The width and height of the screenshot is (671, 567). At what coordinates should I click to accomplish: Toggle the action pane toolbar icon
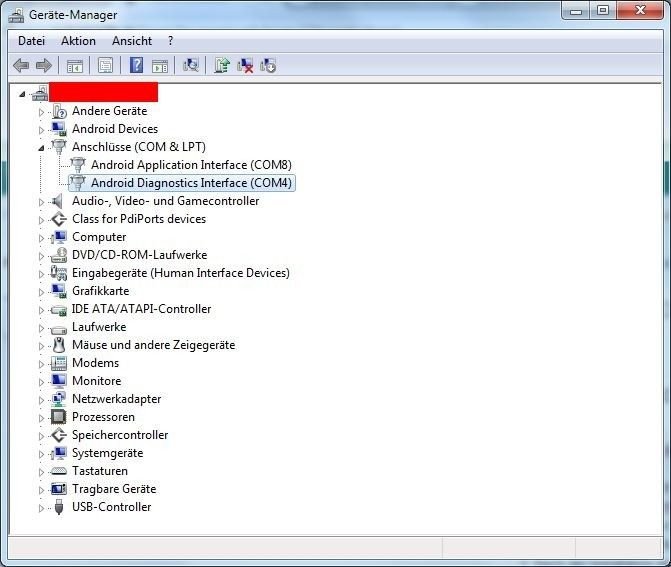pyautogui.click(x=160, y=66)
